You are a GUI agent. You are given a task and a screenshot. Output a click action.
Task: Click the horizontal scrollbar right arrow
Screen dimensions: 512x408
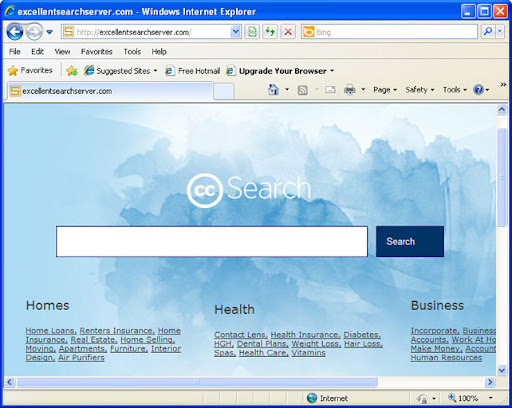(490, 382)
